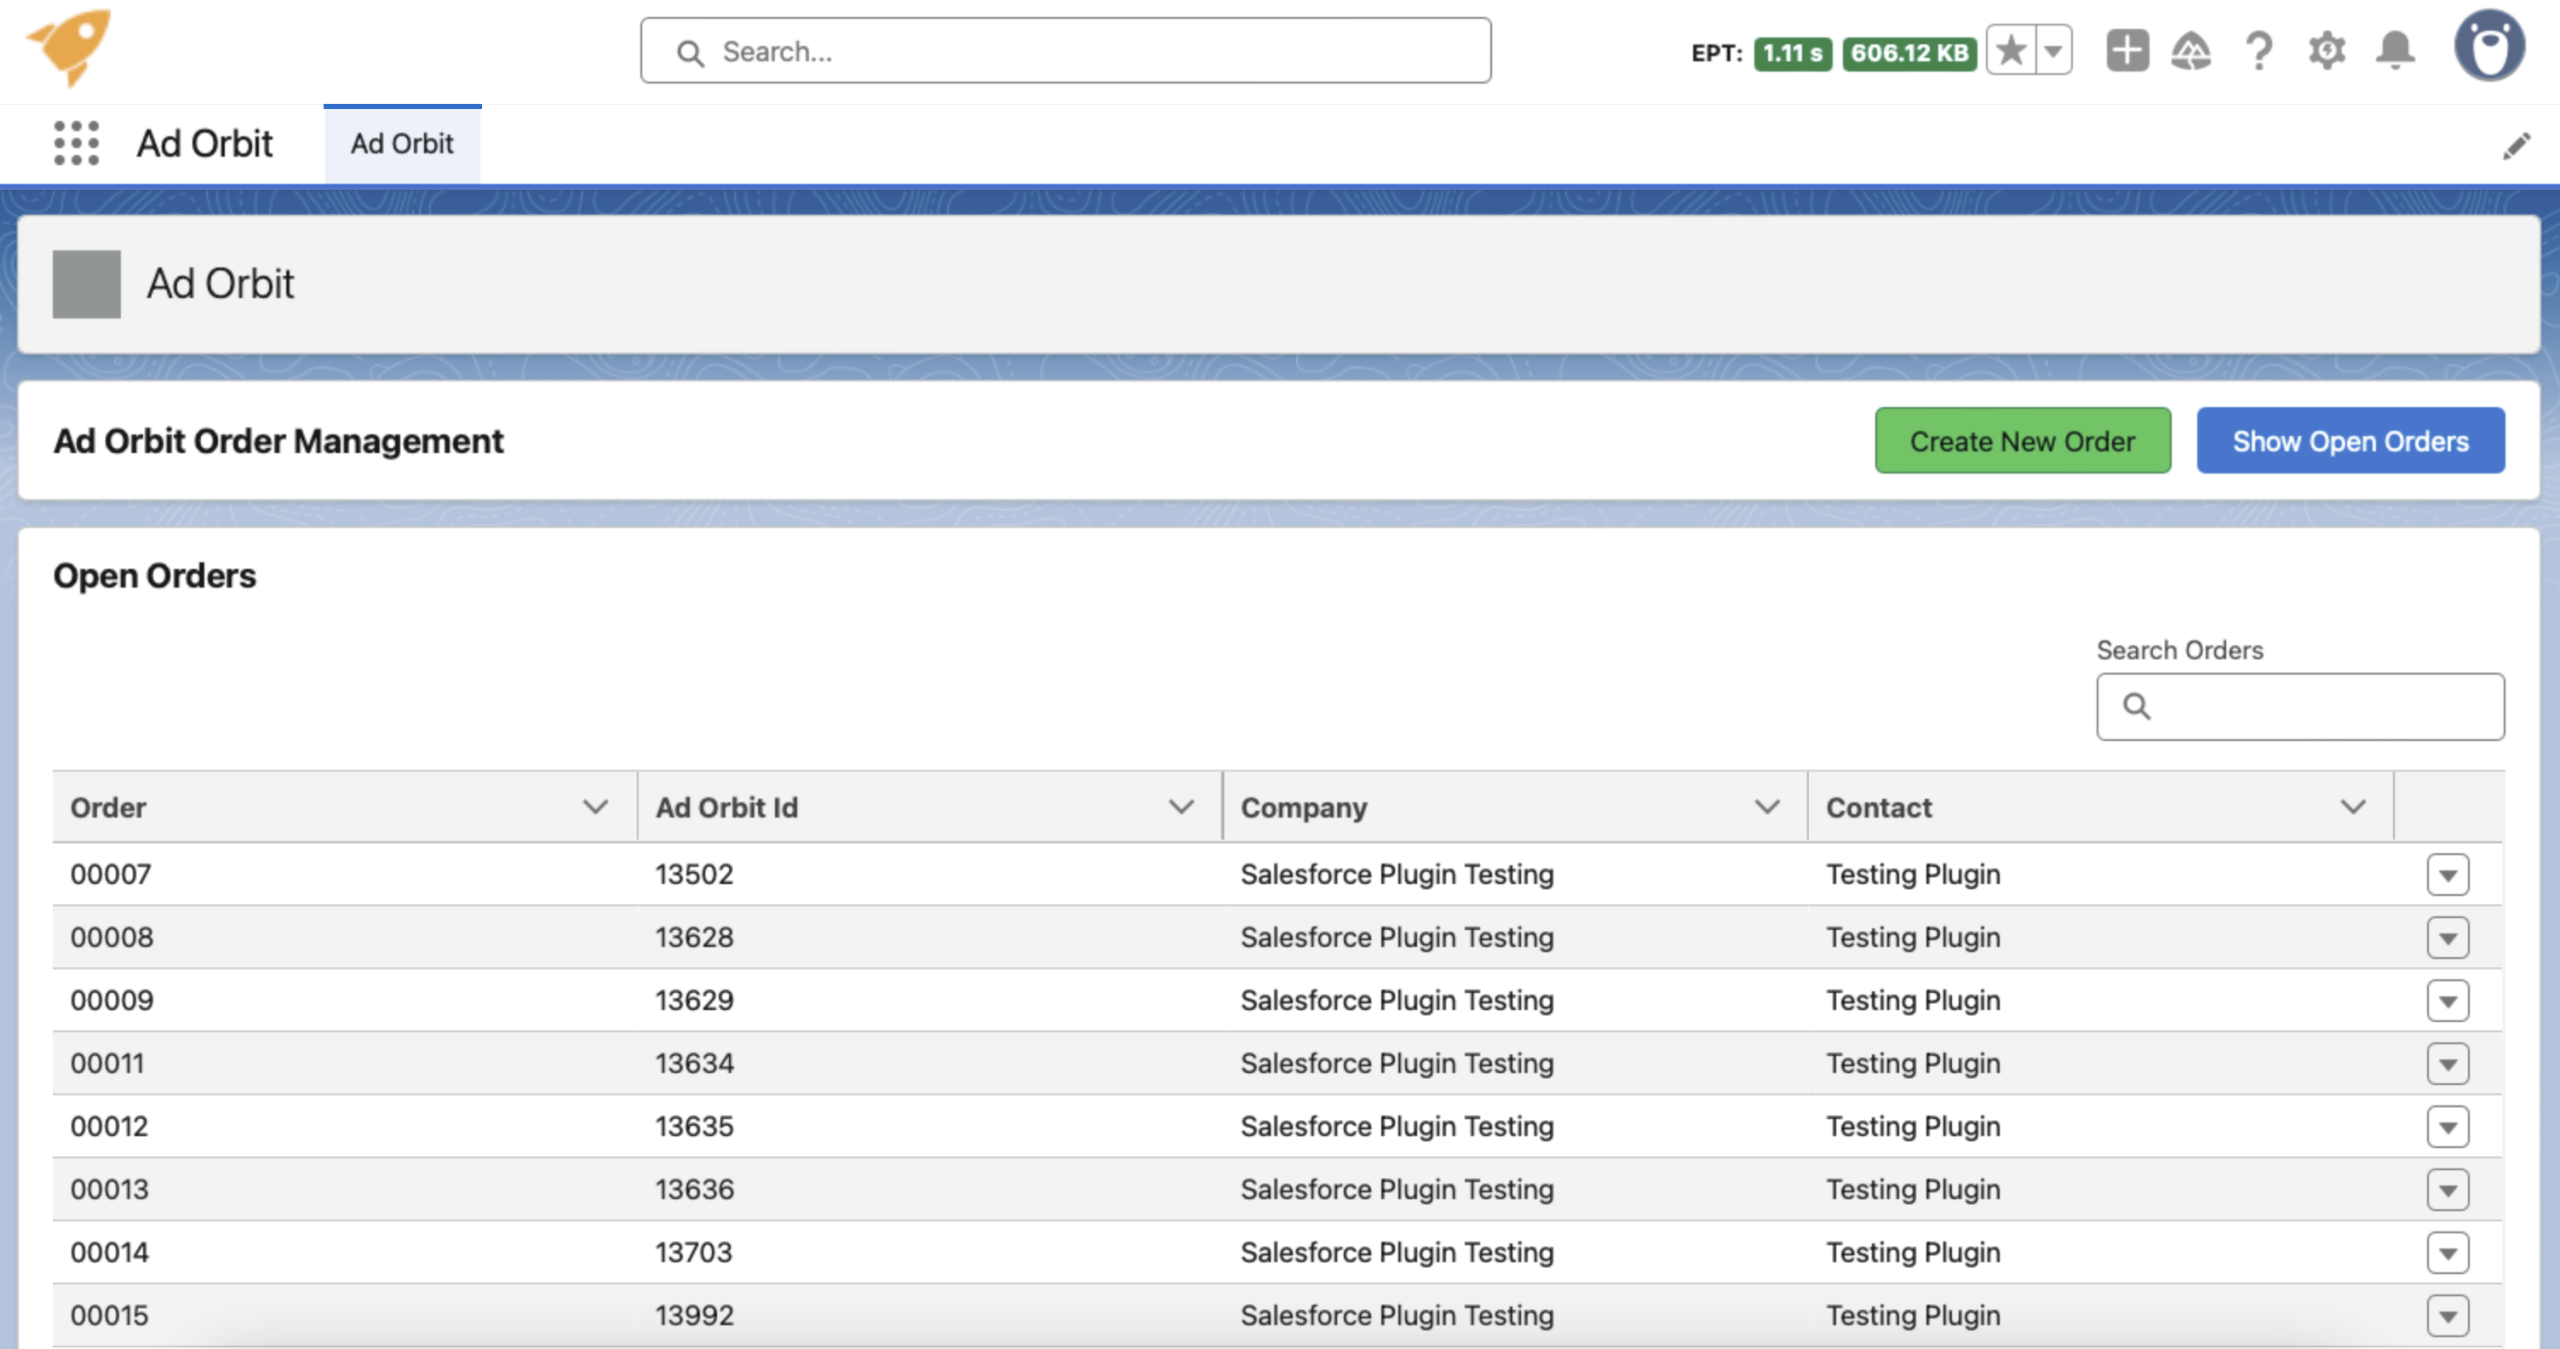The width and height of the screenshot is (2560, 1349).
Task: Open row actions menu for order 00008
Action: (x=2447, y=938)
